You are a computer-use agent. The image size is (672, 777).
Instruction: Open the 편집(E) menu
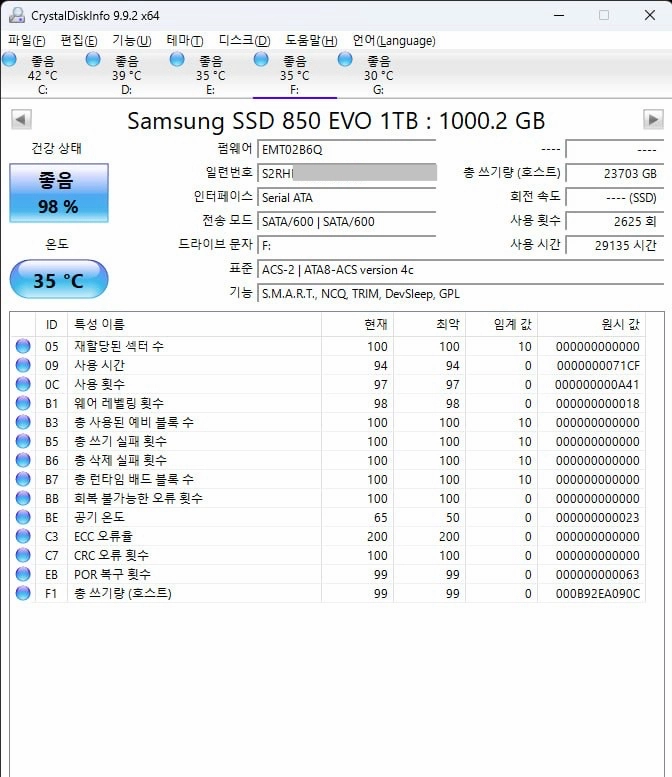coord(79,41)
